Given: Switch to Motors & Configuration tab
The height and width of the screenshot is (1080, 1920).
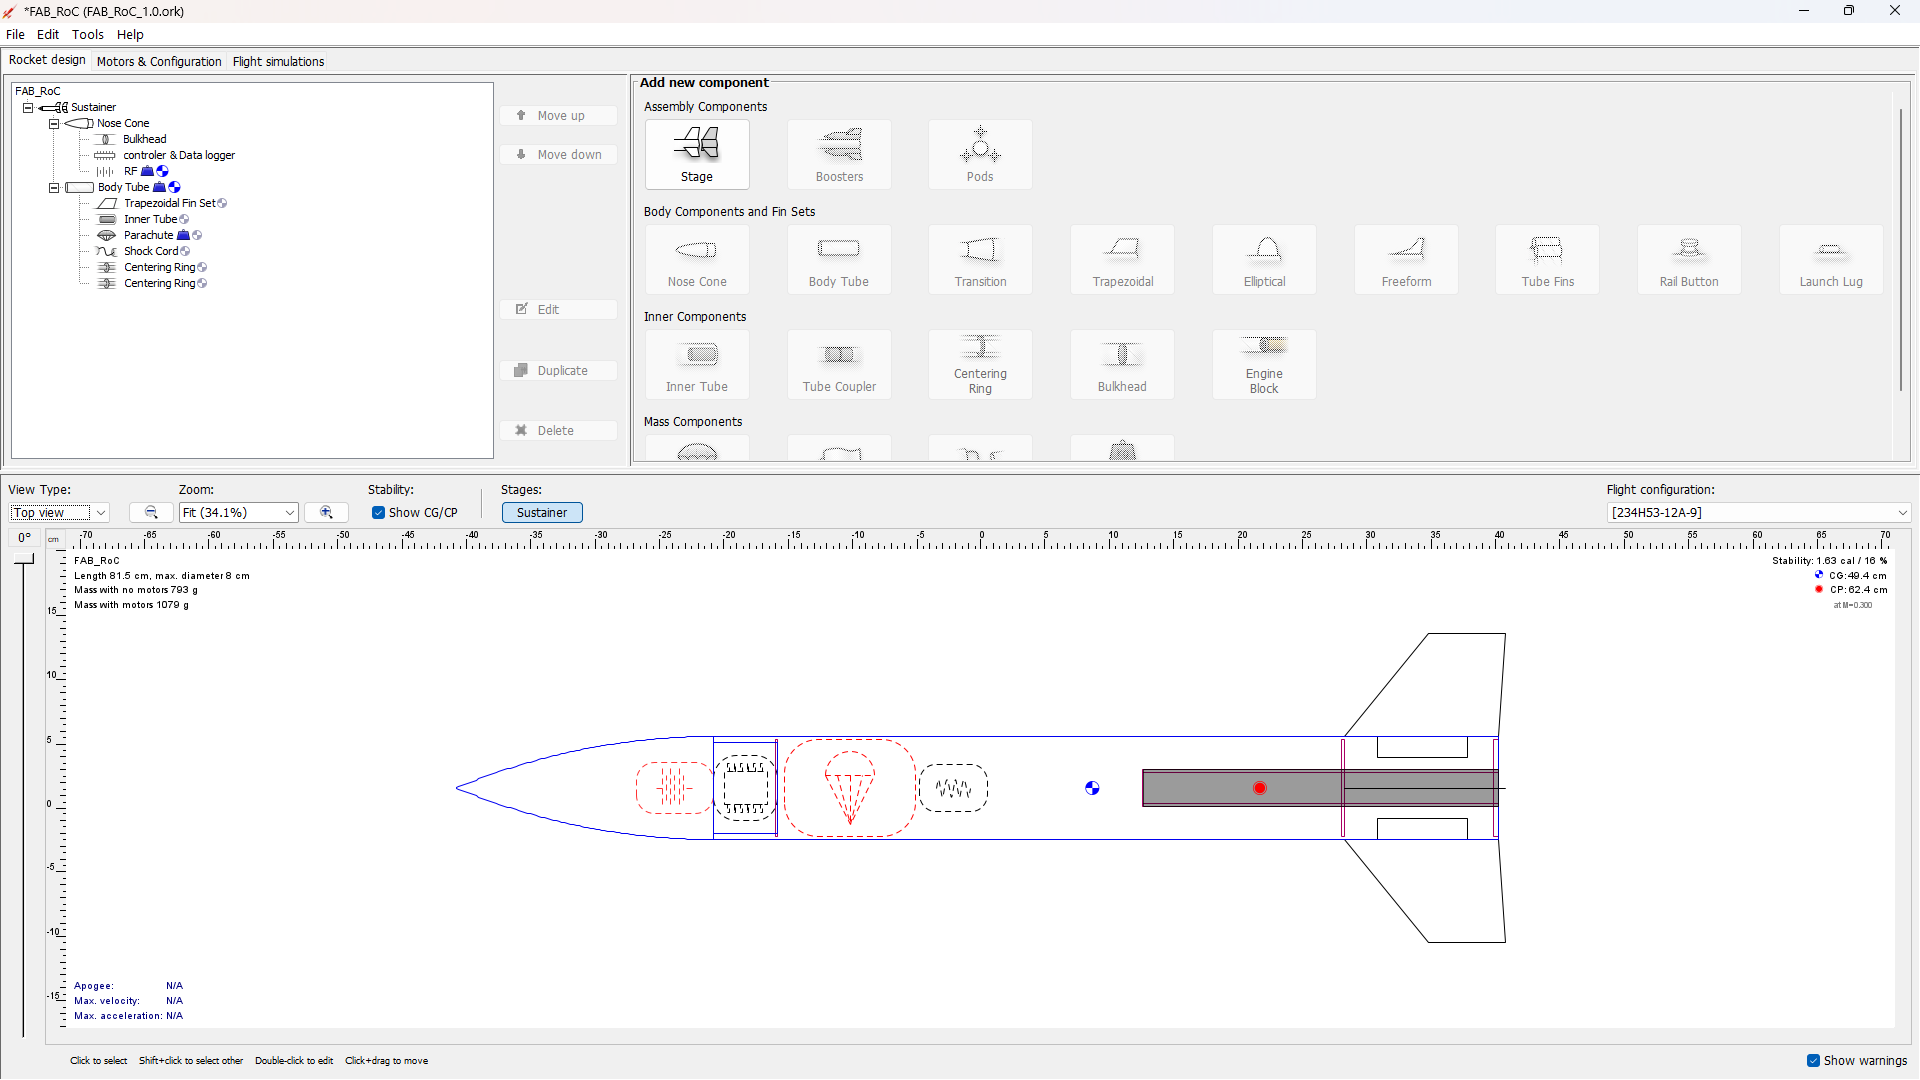Looking at the screenshot, I should coord(159,61).
